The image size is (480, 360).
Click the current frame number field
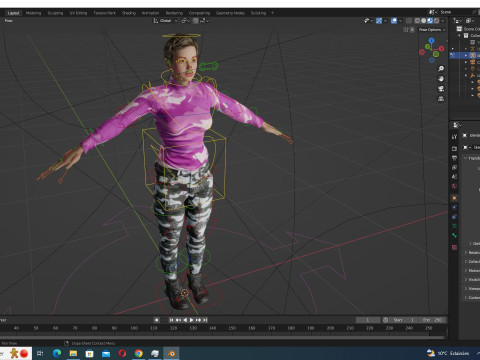tap(368, 320)
